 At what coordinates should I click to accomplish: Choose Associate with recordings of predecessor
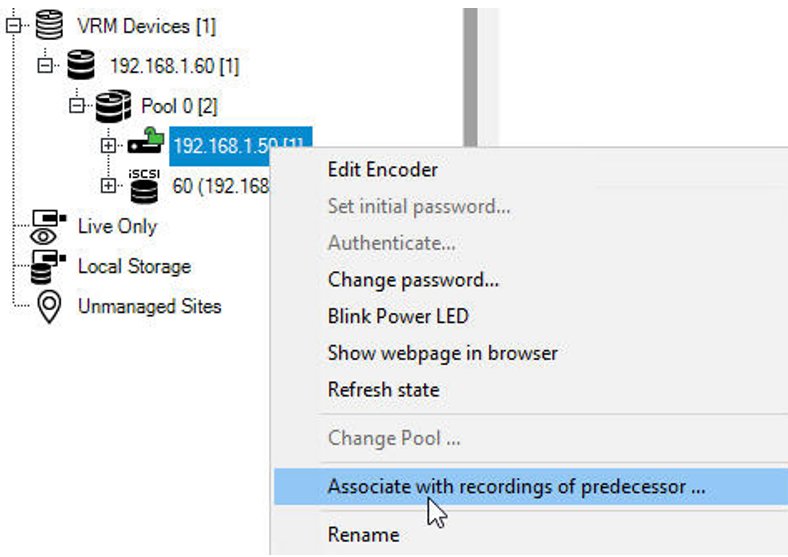(x=516, y=487)
